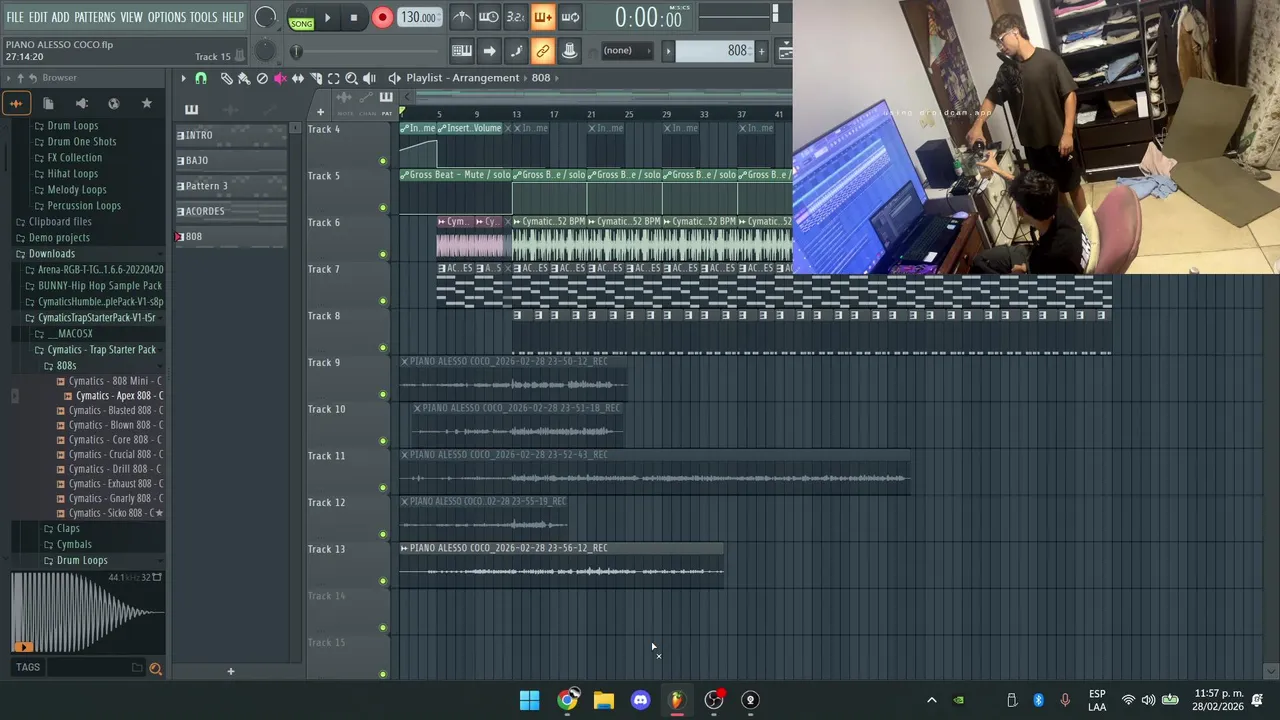Select browser speaker/plugins tab icon
Viewport: 1280px width, 720px height.
tap(81, 103)
